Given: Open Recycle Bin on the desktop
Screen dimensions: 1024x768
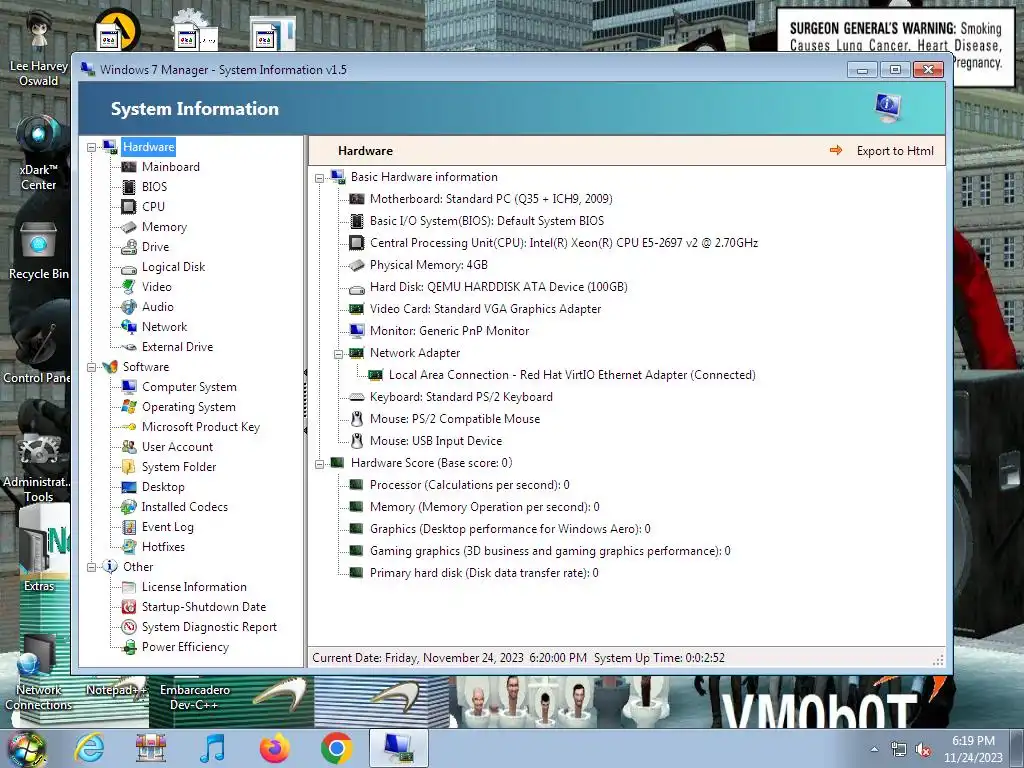Looking at the screenshot, I should click(x=38, y=251).
